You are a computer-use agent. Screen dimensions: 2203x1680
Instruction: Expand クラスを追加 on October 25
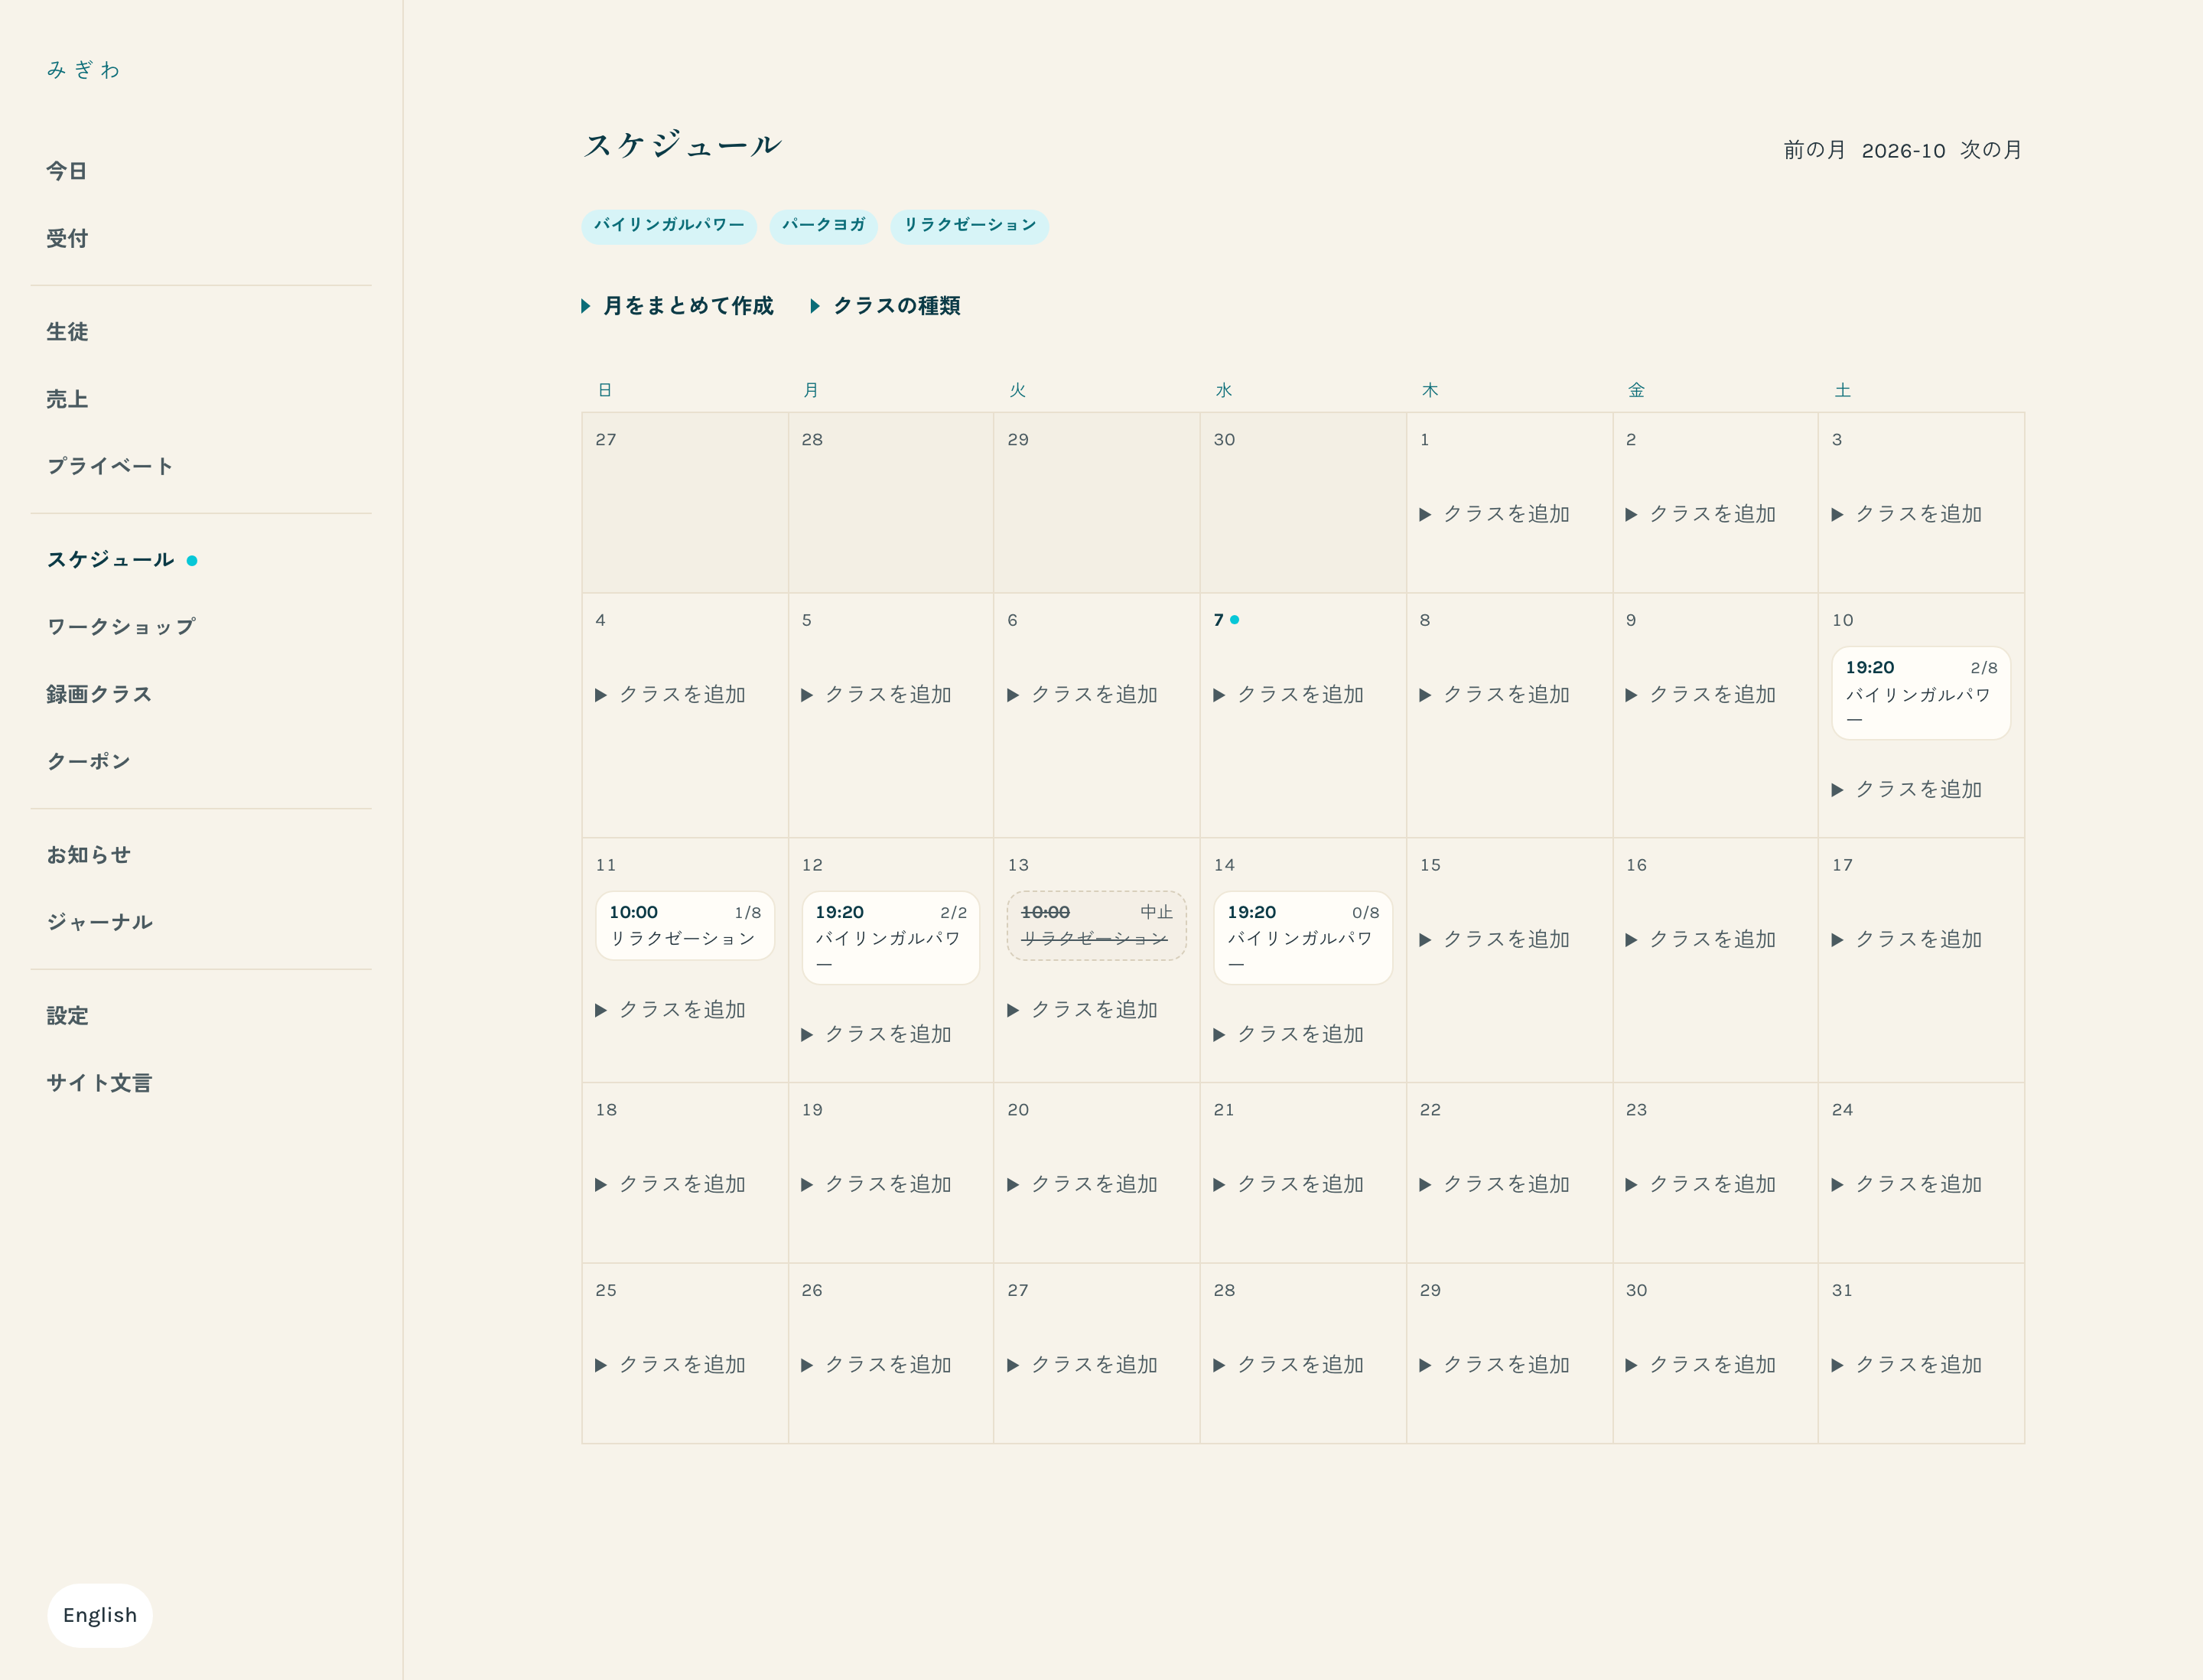click(x=671, y=1365)
